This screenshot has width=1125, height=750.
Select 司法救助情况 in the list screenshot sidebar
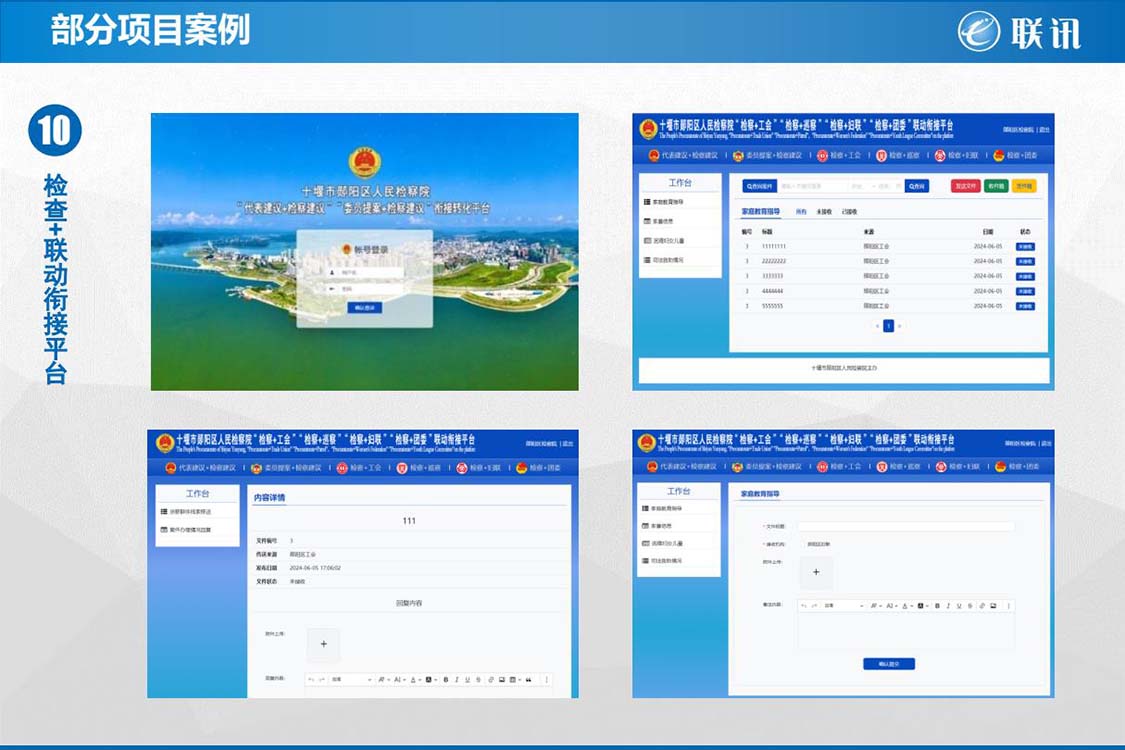[x=664, y=260]
